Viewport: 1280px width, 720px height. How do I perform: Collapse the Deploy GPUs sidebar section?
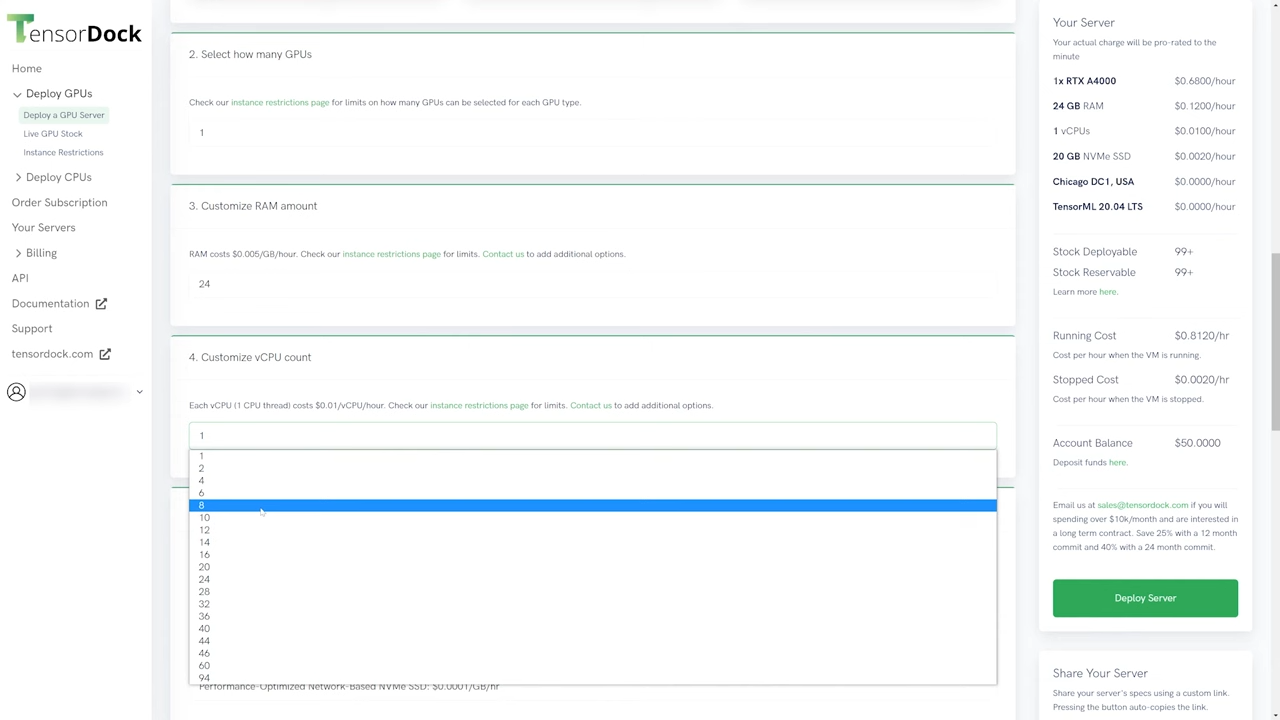click(x=17, y=94)
